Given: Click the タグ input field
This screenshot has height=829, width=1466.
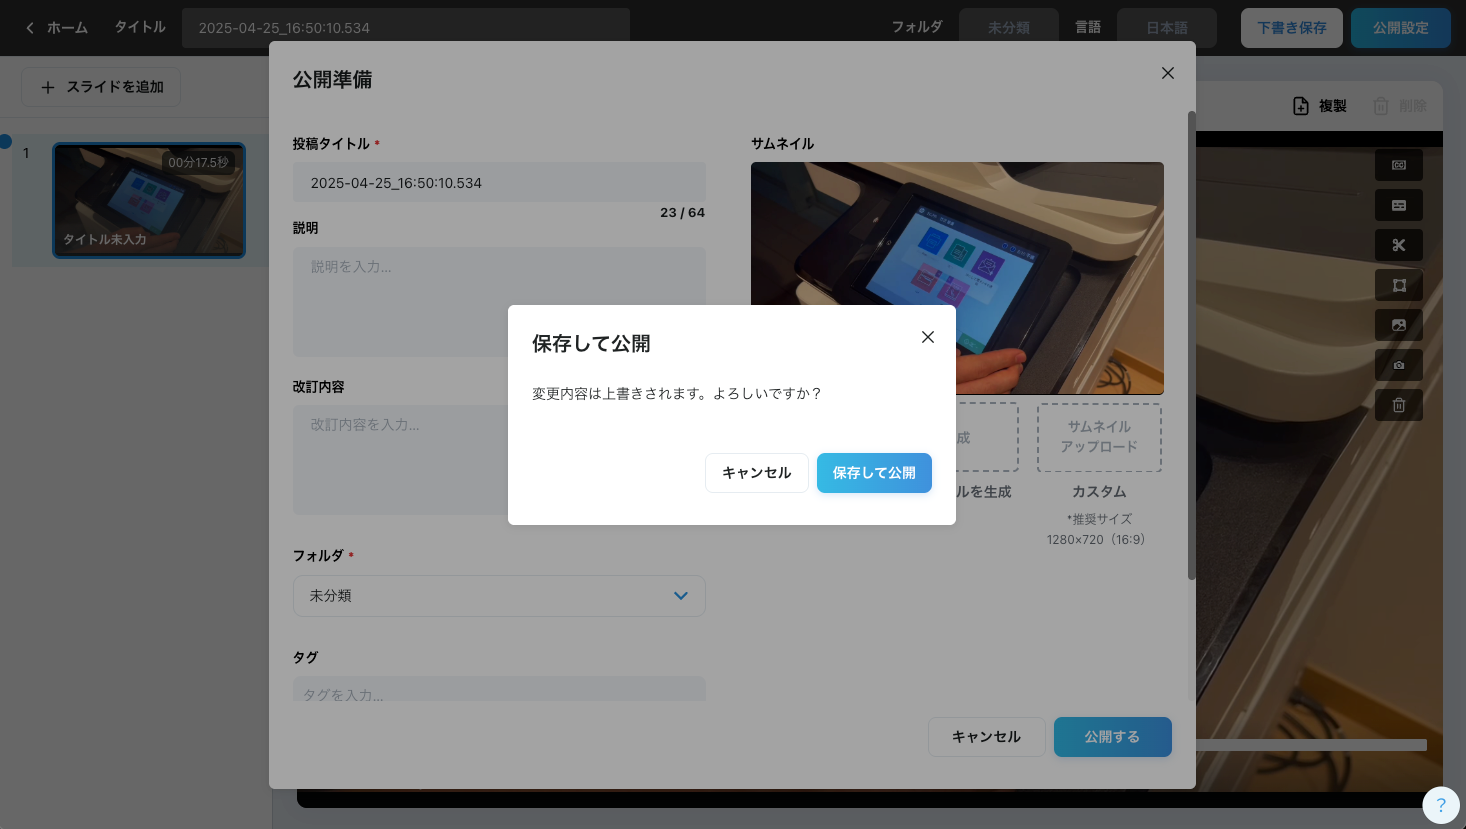Looking at the screenshot, I should tap(499, 689).
